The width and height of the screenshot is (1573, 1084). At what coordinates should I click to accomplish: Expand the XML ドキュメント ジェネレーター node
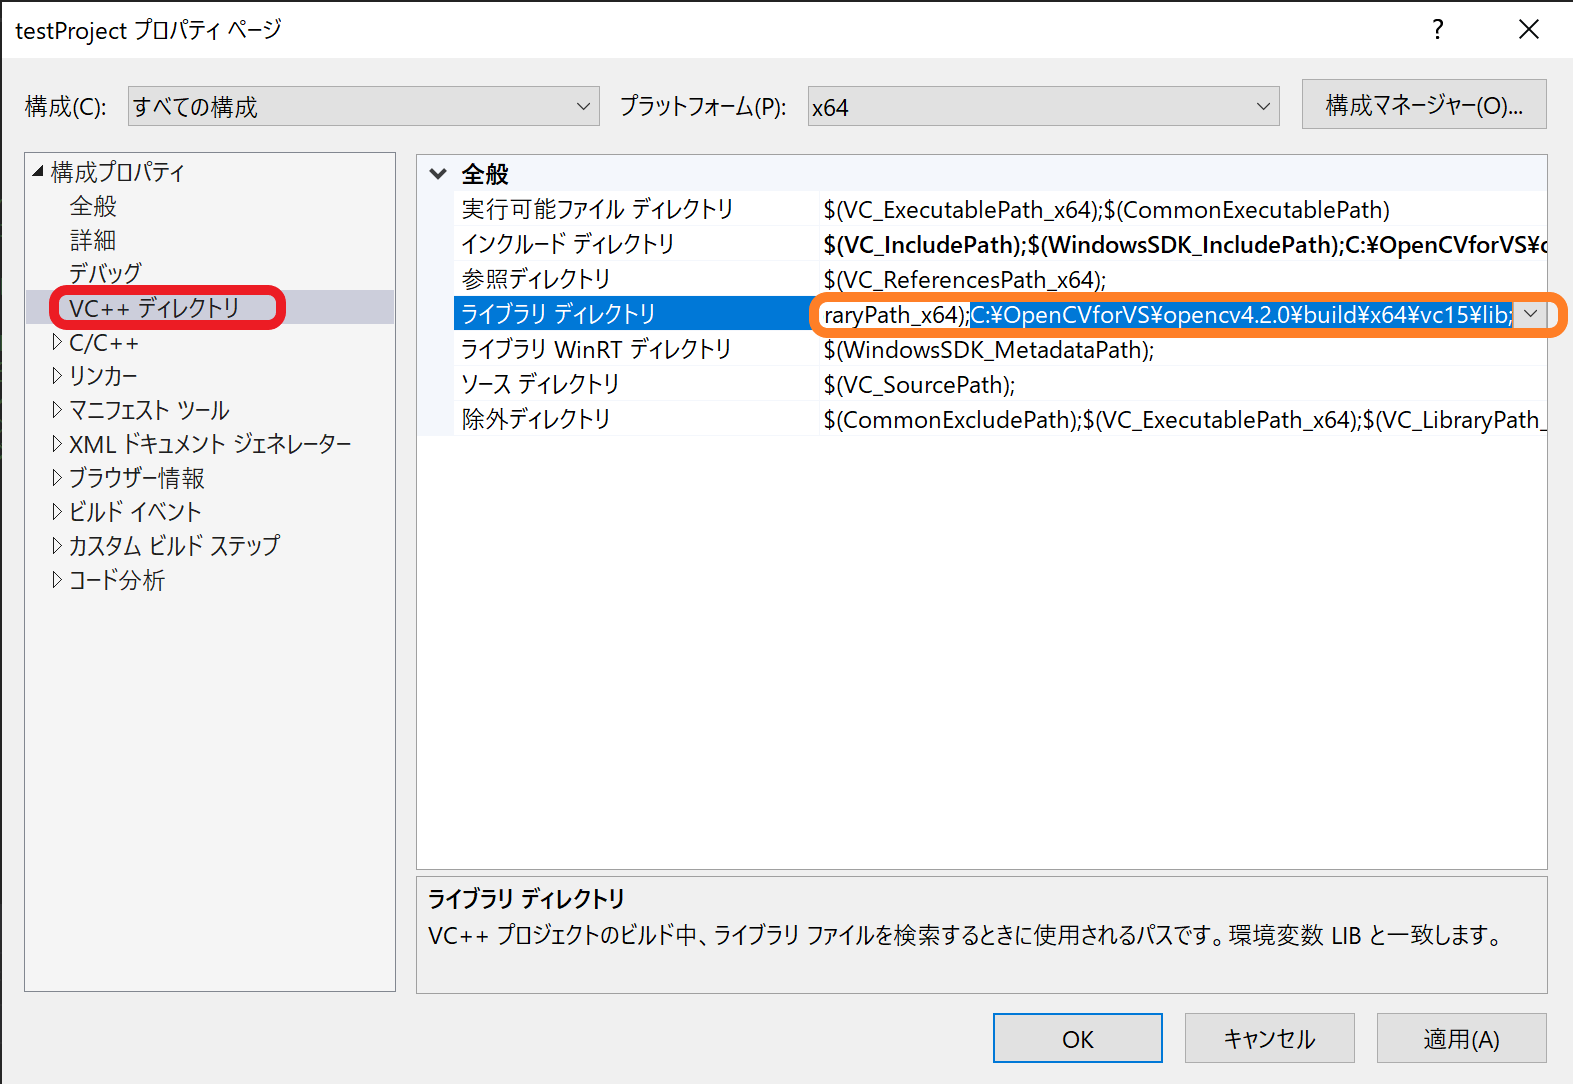click(x=57, y=444)
